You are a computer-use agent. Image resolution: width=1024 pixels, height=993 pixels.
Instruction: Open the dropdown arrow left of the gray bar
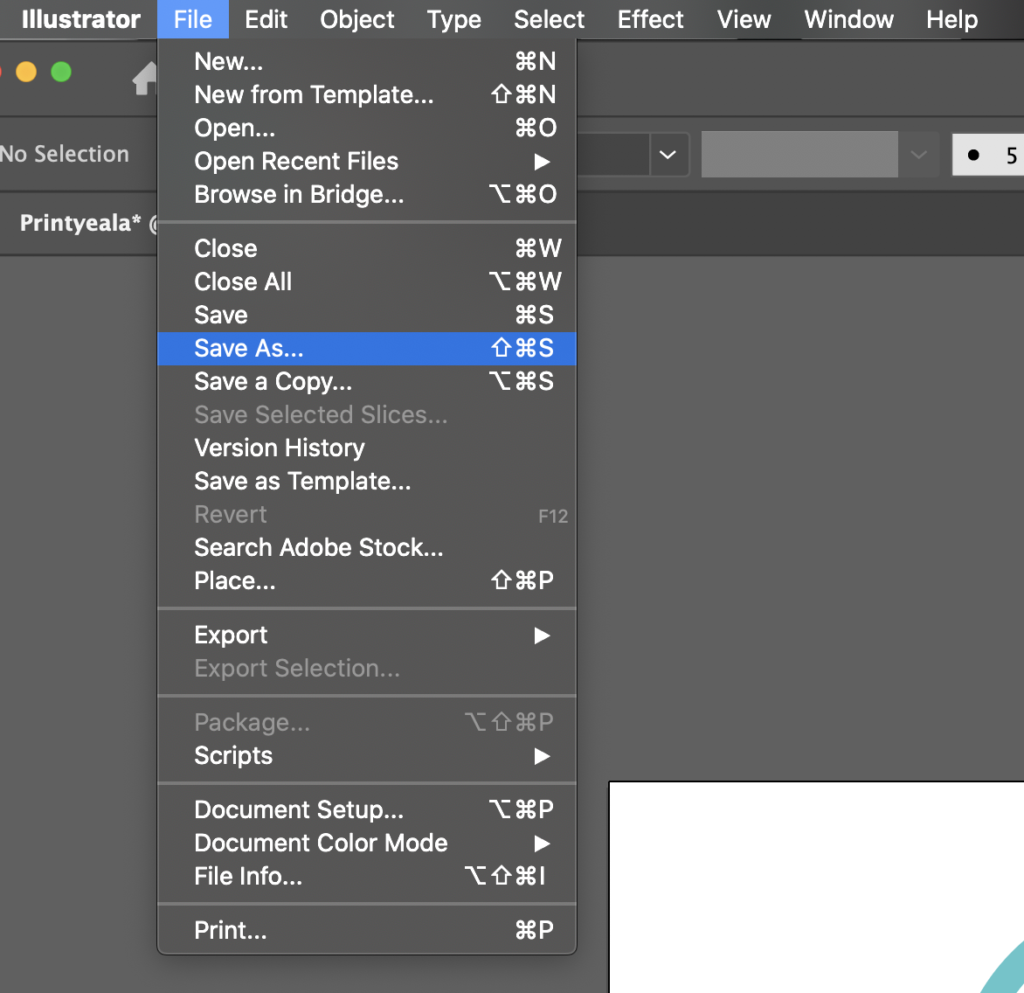[x=667, y=155]
